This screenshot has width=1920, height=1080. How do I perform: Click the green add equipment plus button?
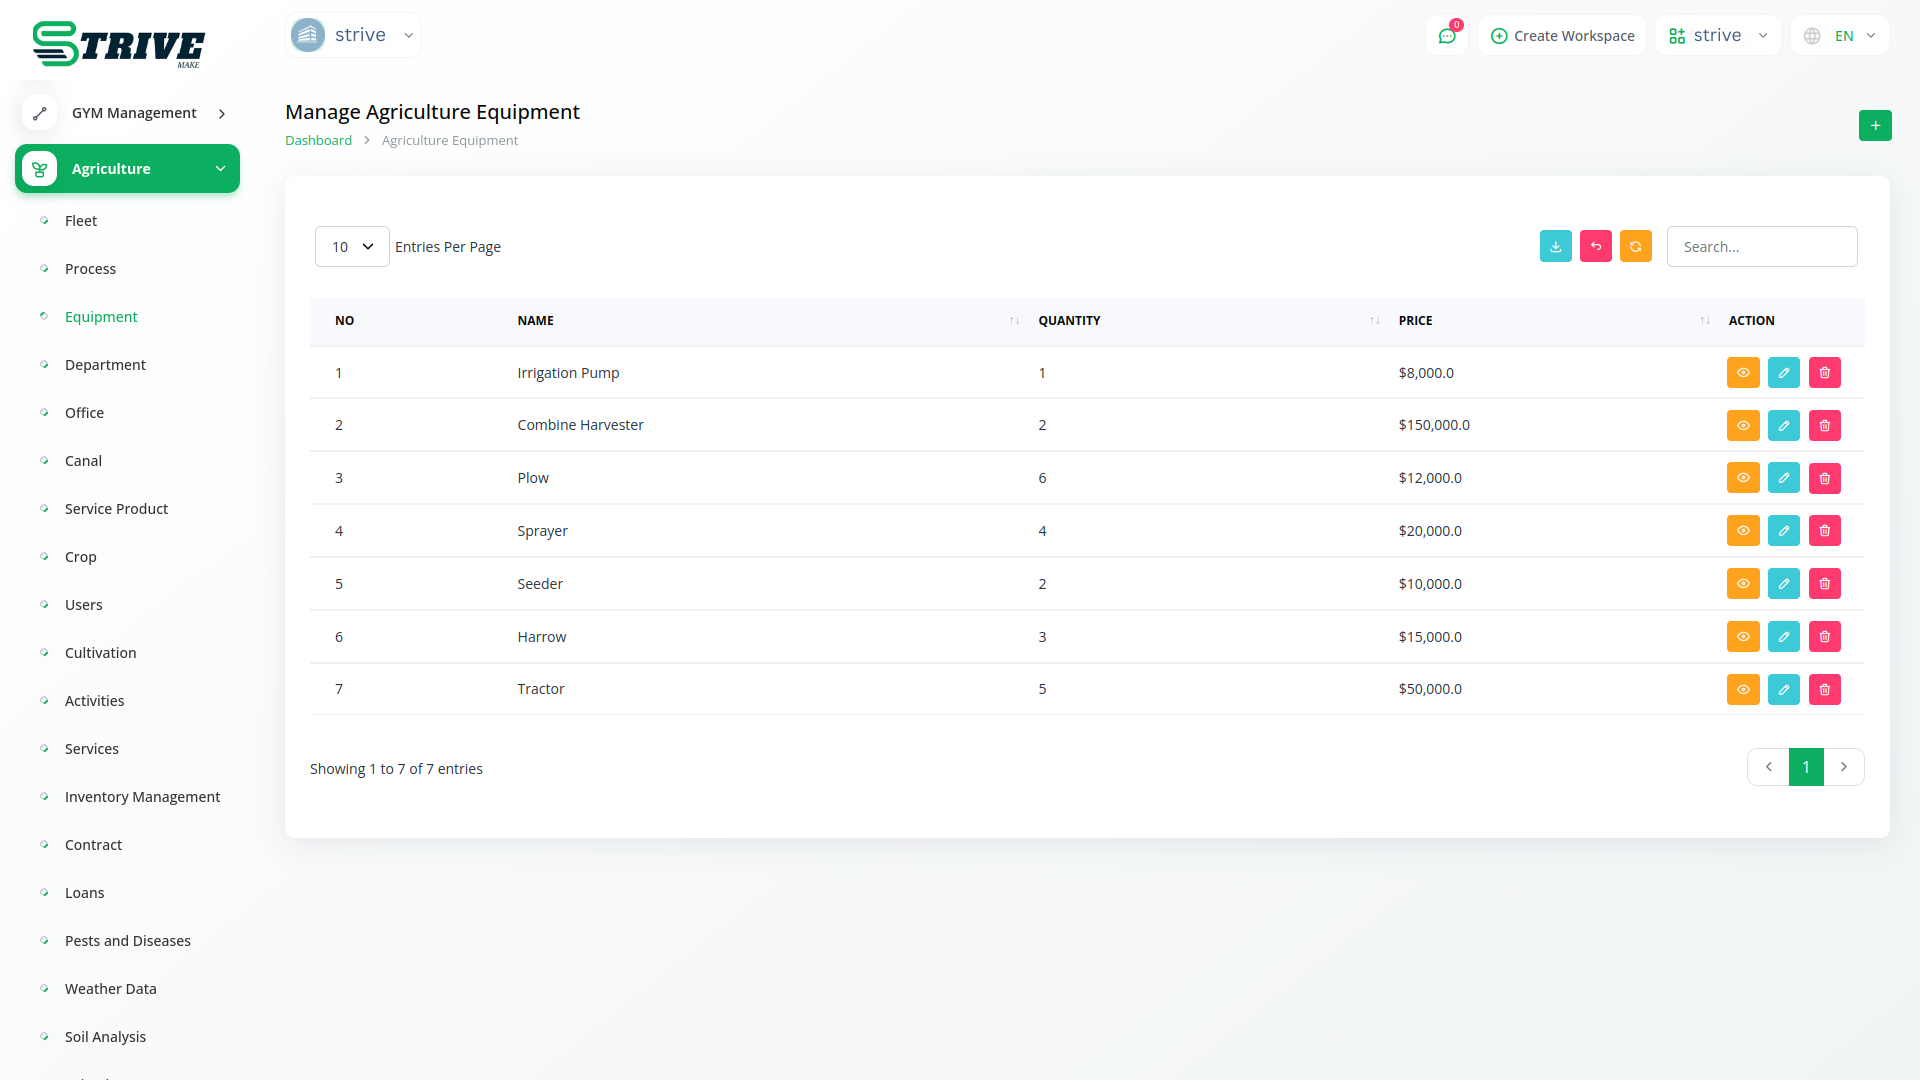1875,126
